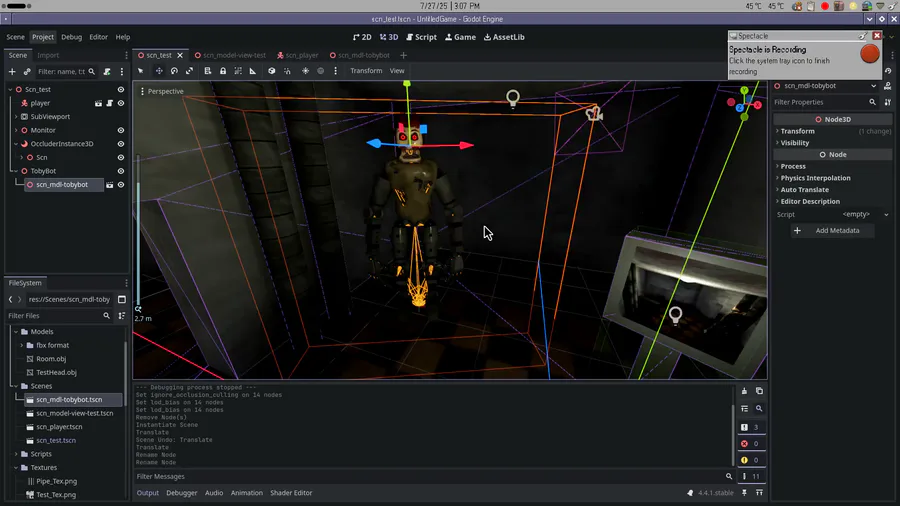Show the selectable nodes list in viewport toolbar
This screenshot has width=900, height=506.
click(x=208, y=71)
